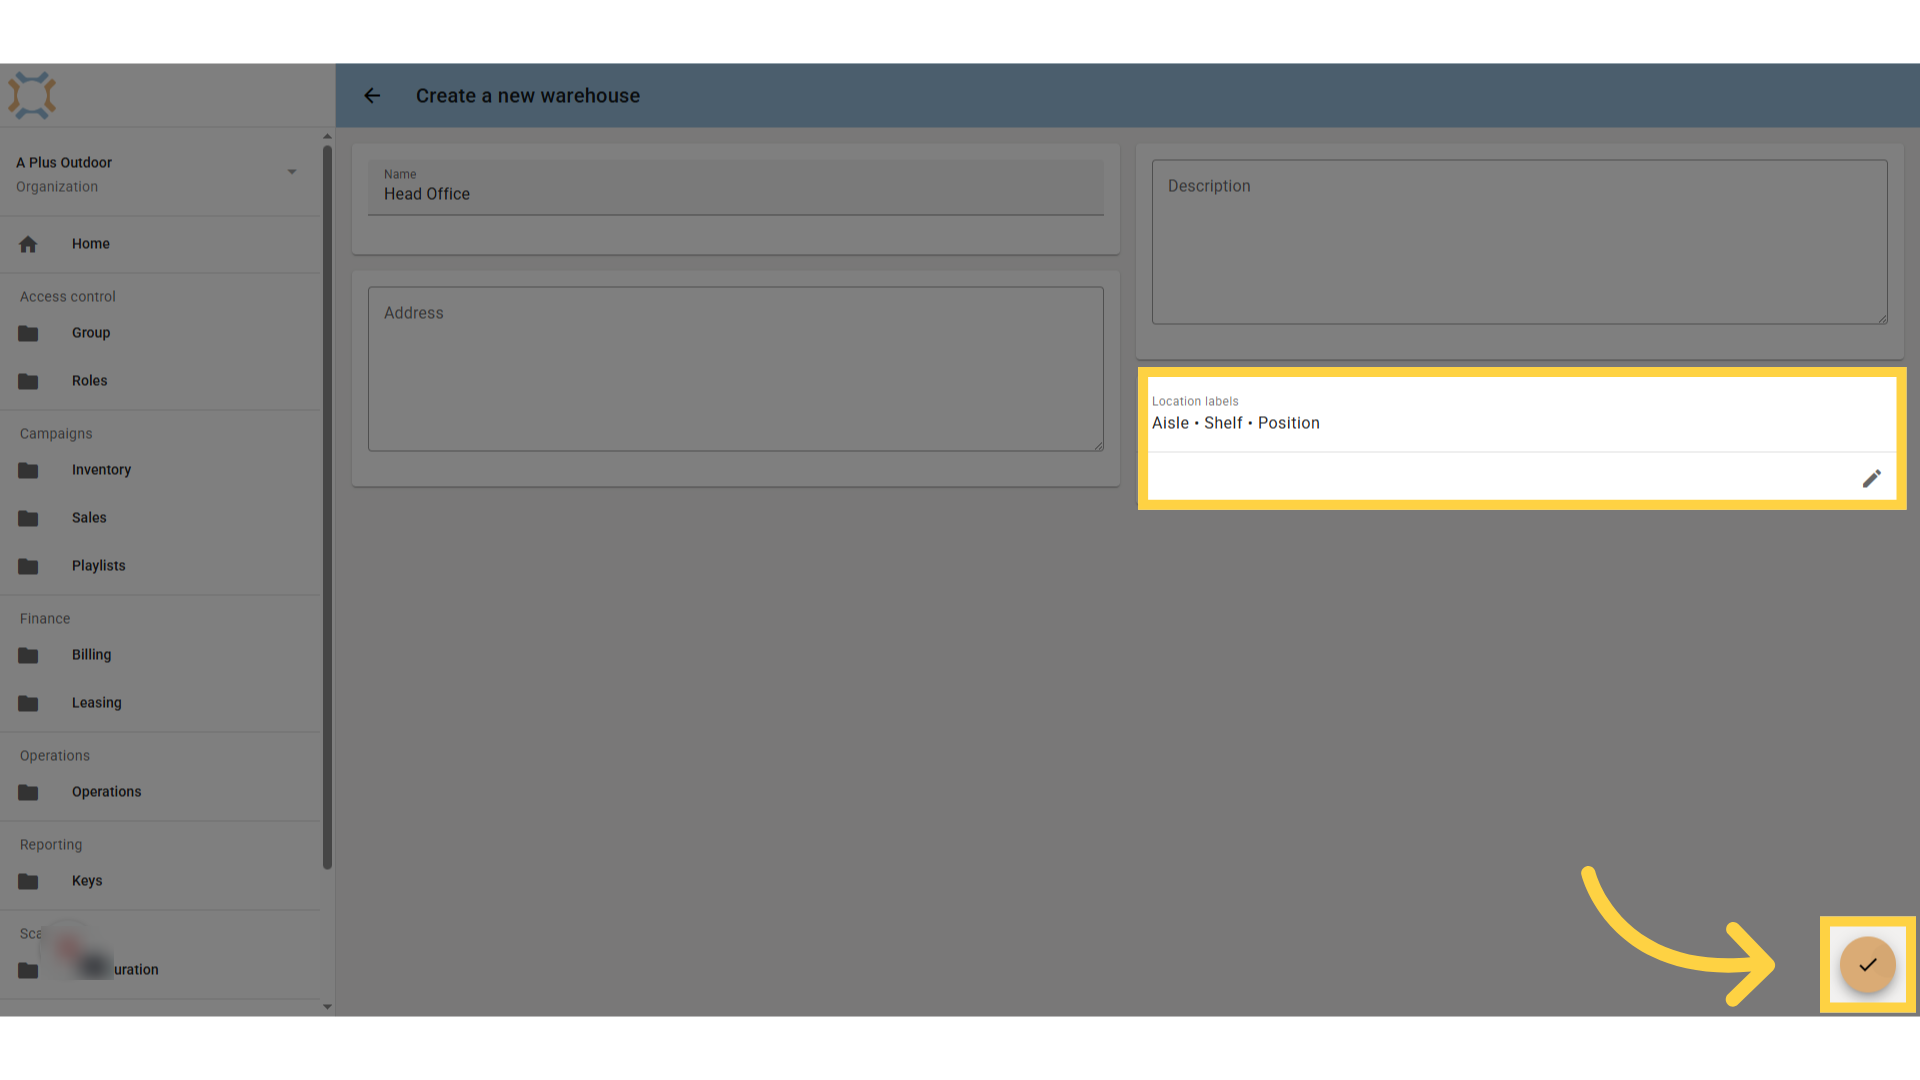1920x1080 pixels.
Task: Open the Leasing menu item
Action: [160, 703]
